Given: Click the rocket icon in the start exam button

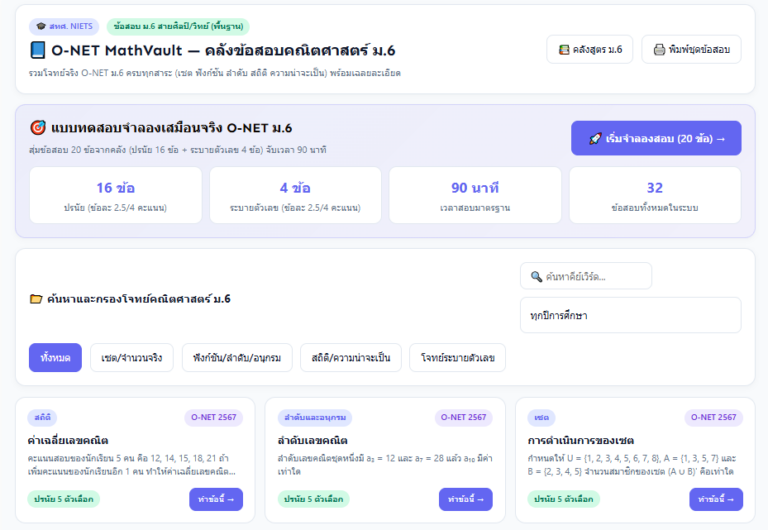Looking at the screenshot, I should [595, 139].
